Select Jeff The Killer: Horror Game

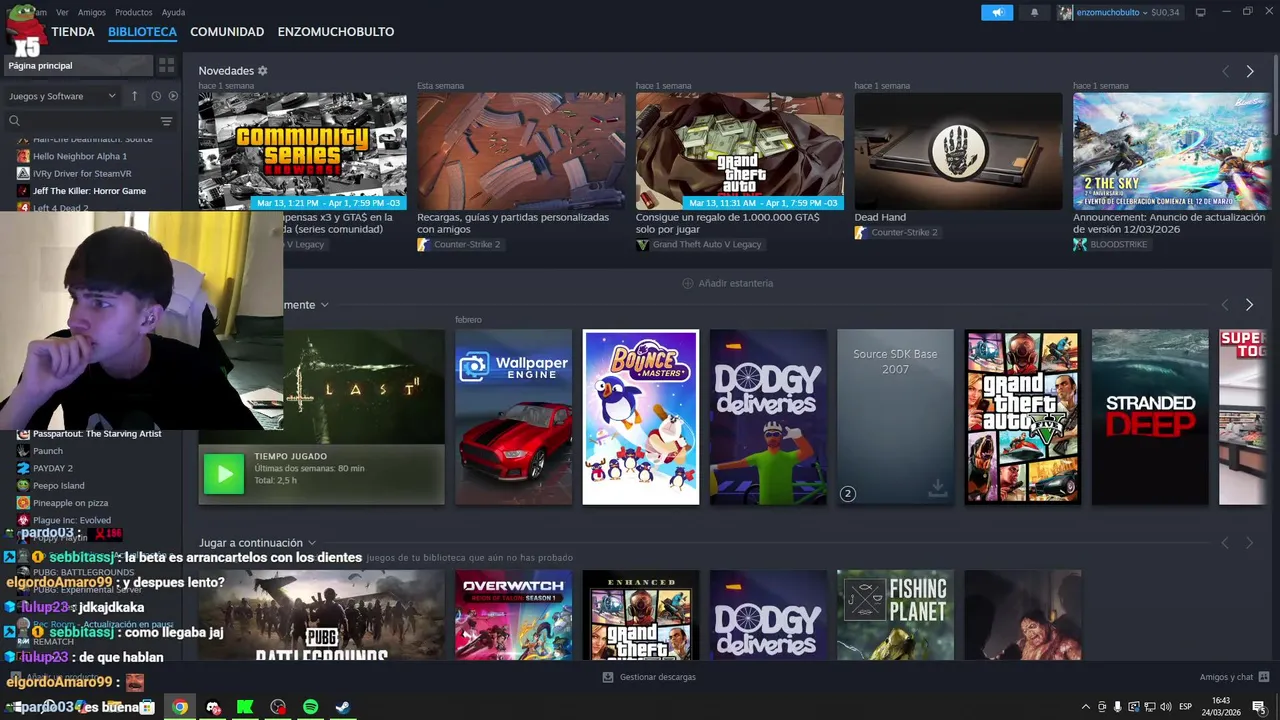coord(89,191)
